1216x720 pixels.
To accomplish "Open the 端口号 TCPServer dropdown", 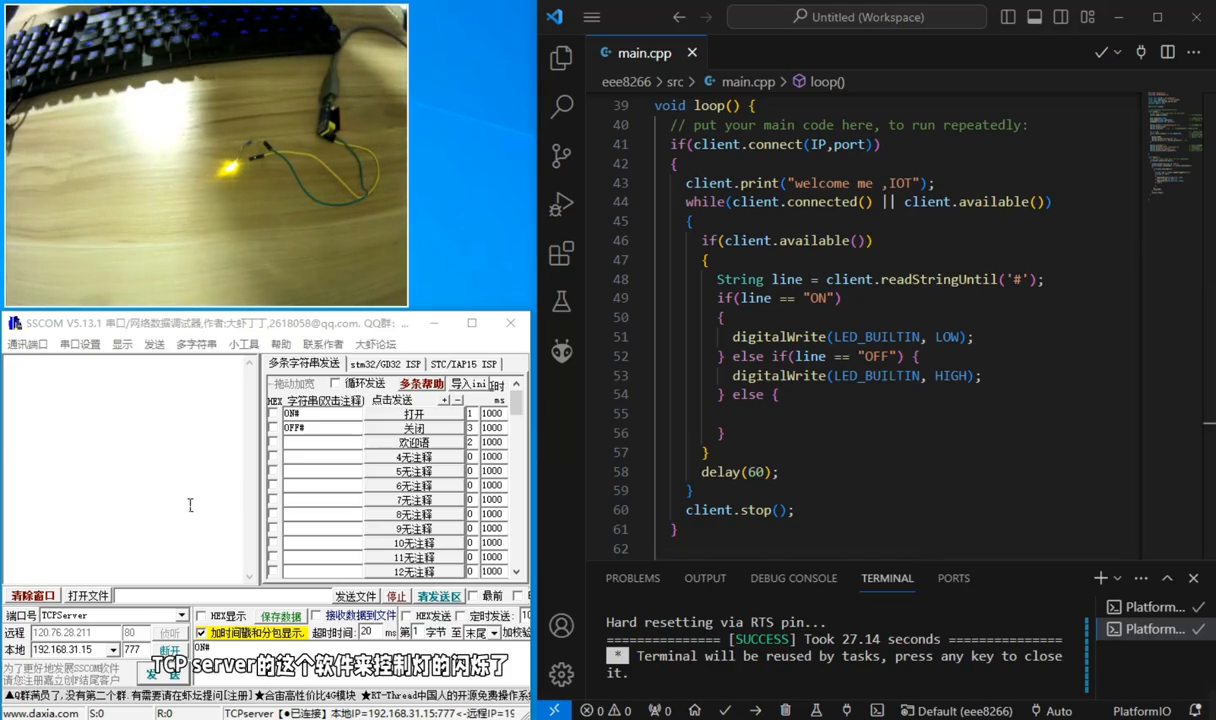I will point(181,616).
